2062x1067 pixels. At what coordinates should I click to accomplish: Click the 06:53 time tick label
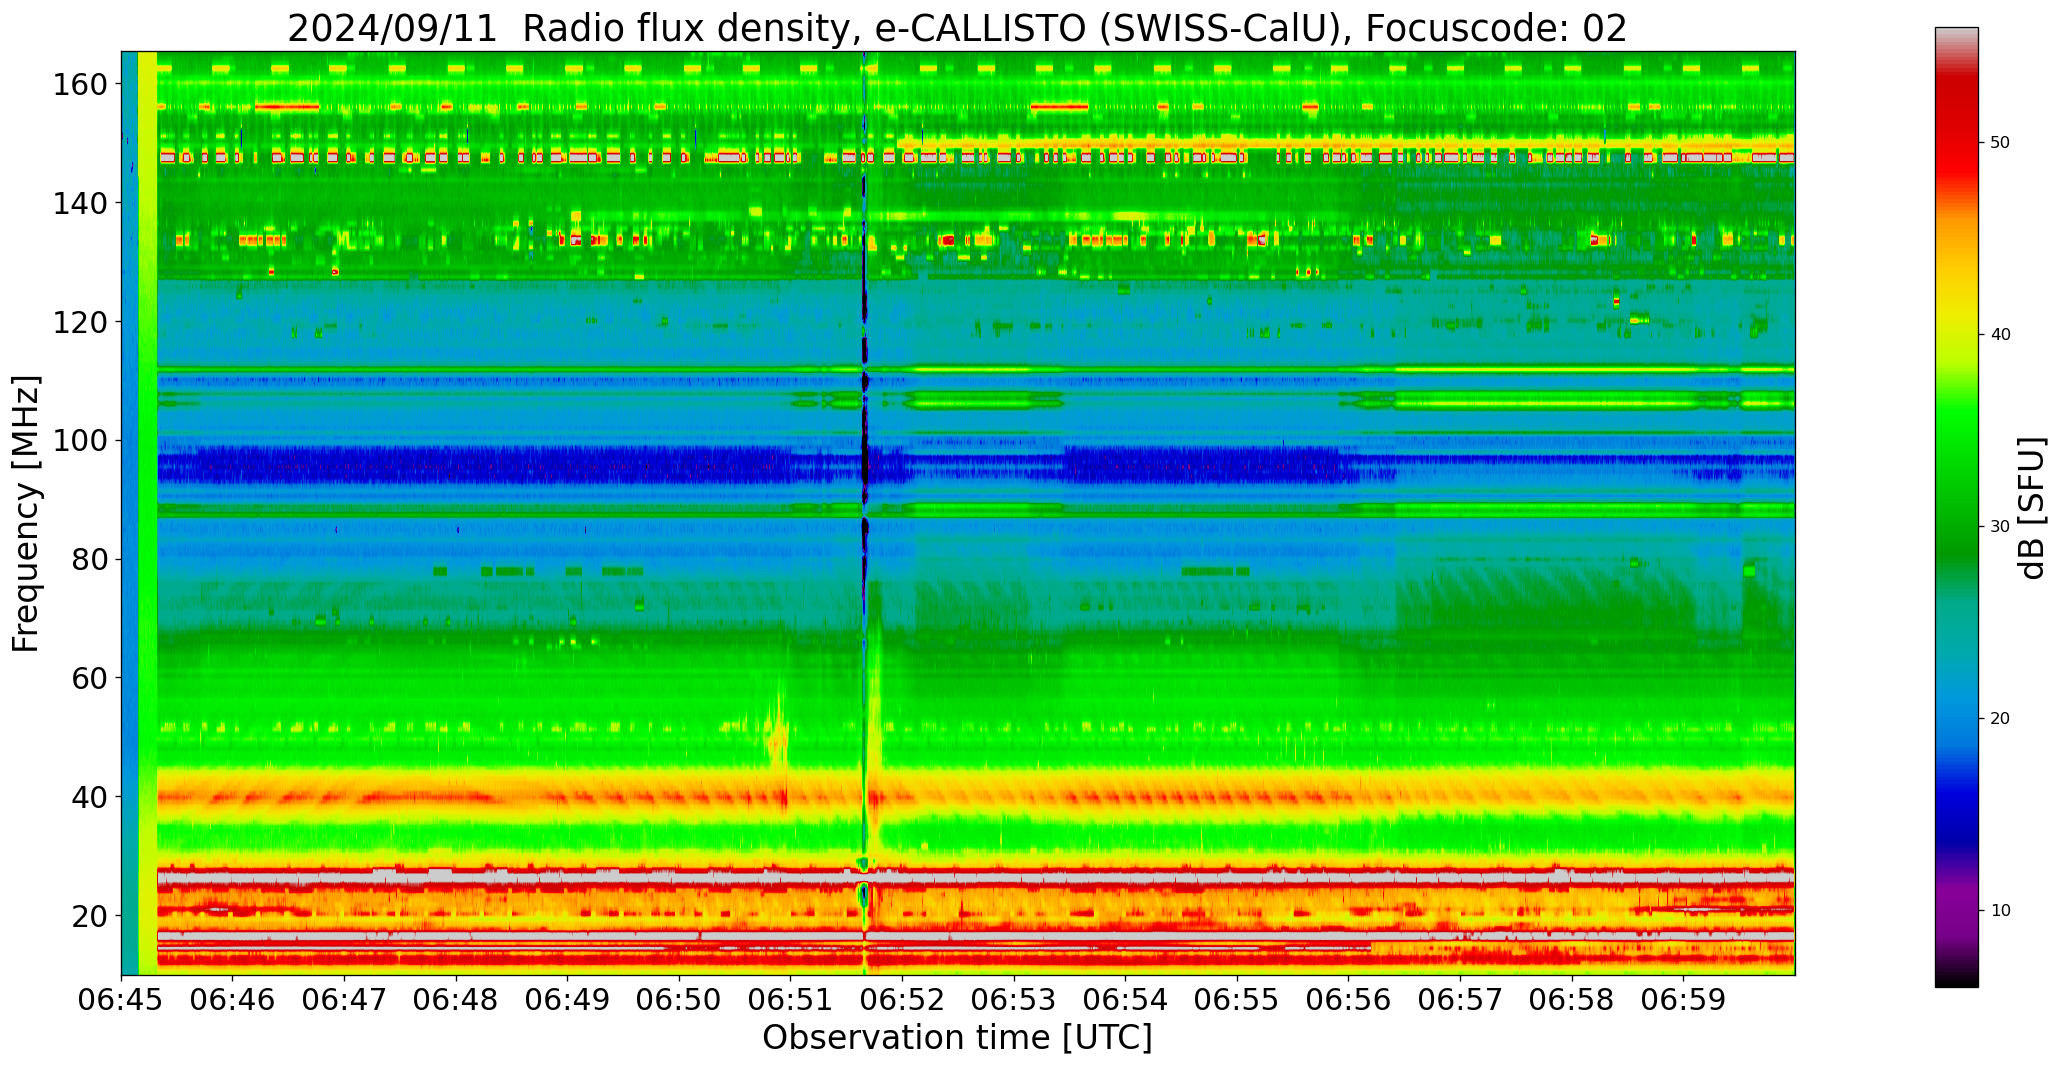click(1014, 999)
